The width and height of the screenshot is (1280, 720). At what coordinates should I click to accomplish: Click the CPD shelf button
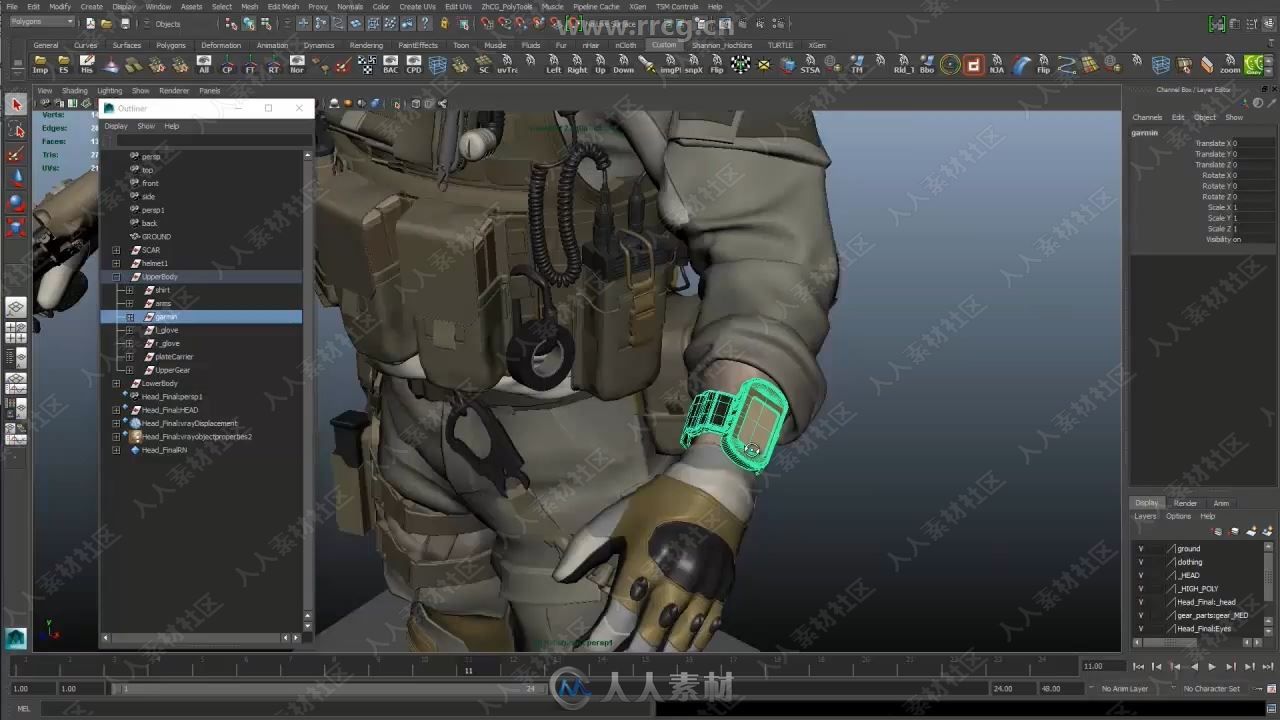point(414,66)
